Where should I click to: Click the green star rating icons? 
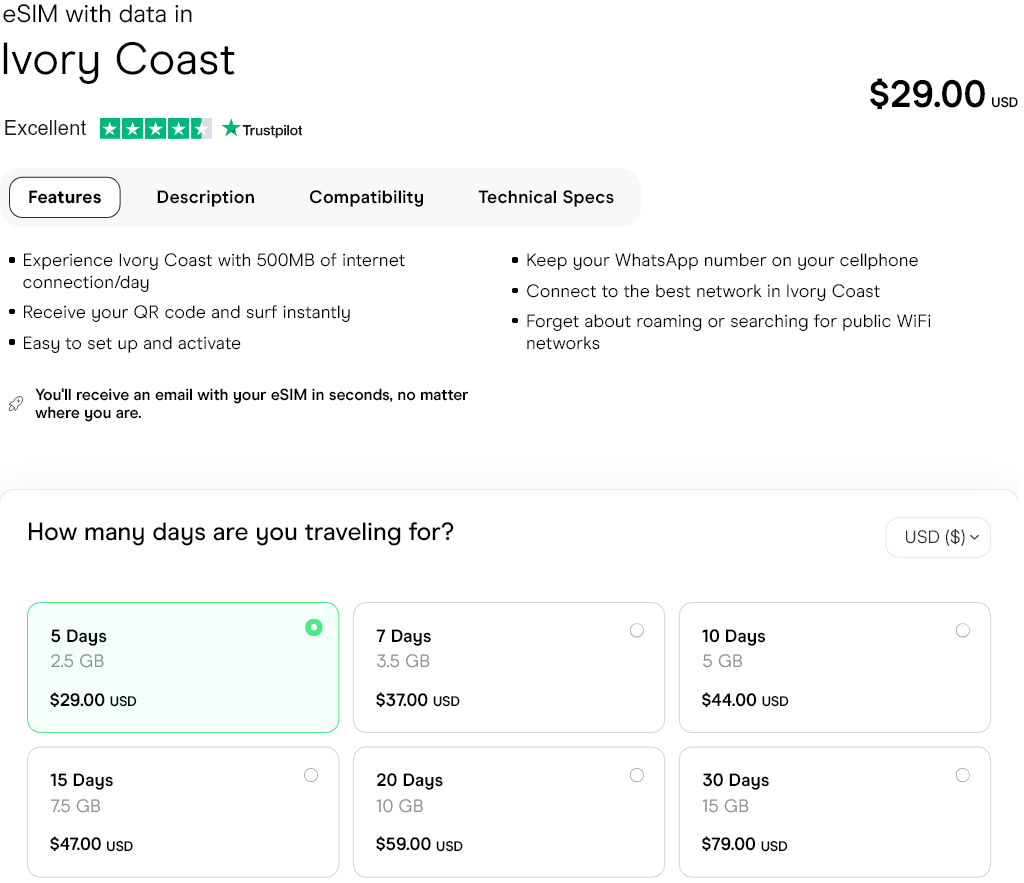pos(155,129)
